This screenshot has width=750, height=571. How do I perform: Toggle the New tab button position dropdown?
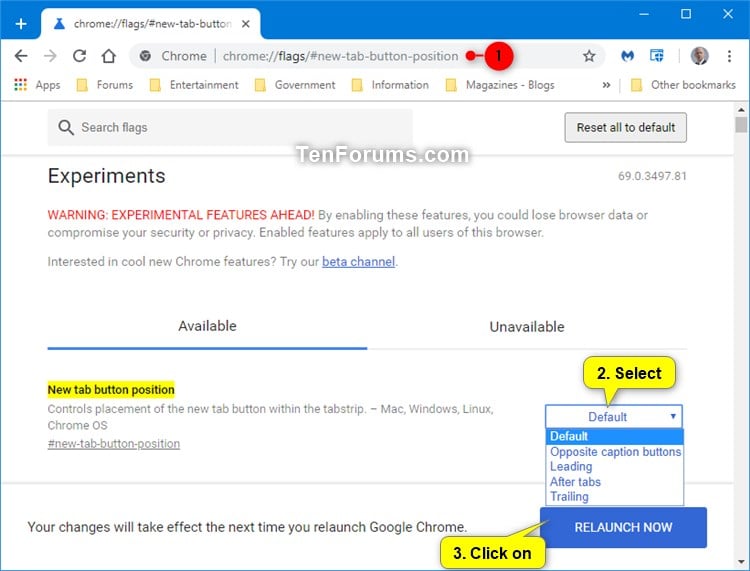point(614,417)
